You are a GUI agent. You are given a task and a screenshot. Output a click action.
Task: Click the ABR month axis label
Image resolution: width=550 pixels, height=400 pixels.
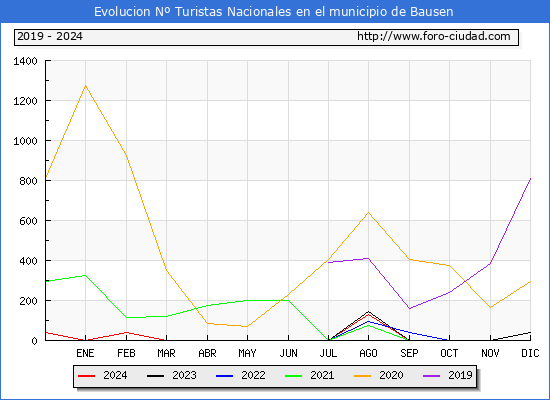pos(207,353)
